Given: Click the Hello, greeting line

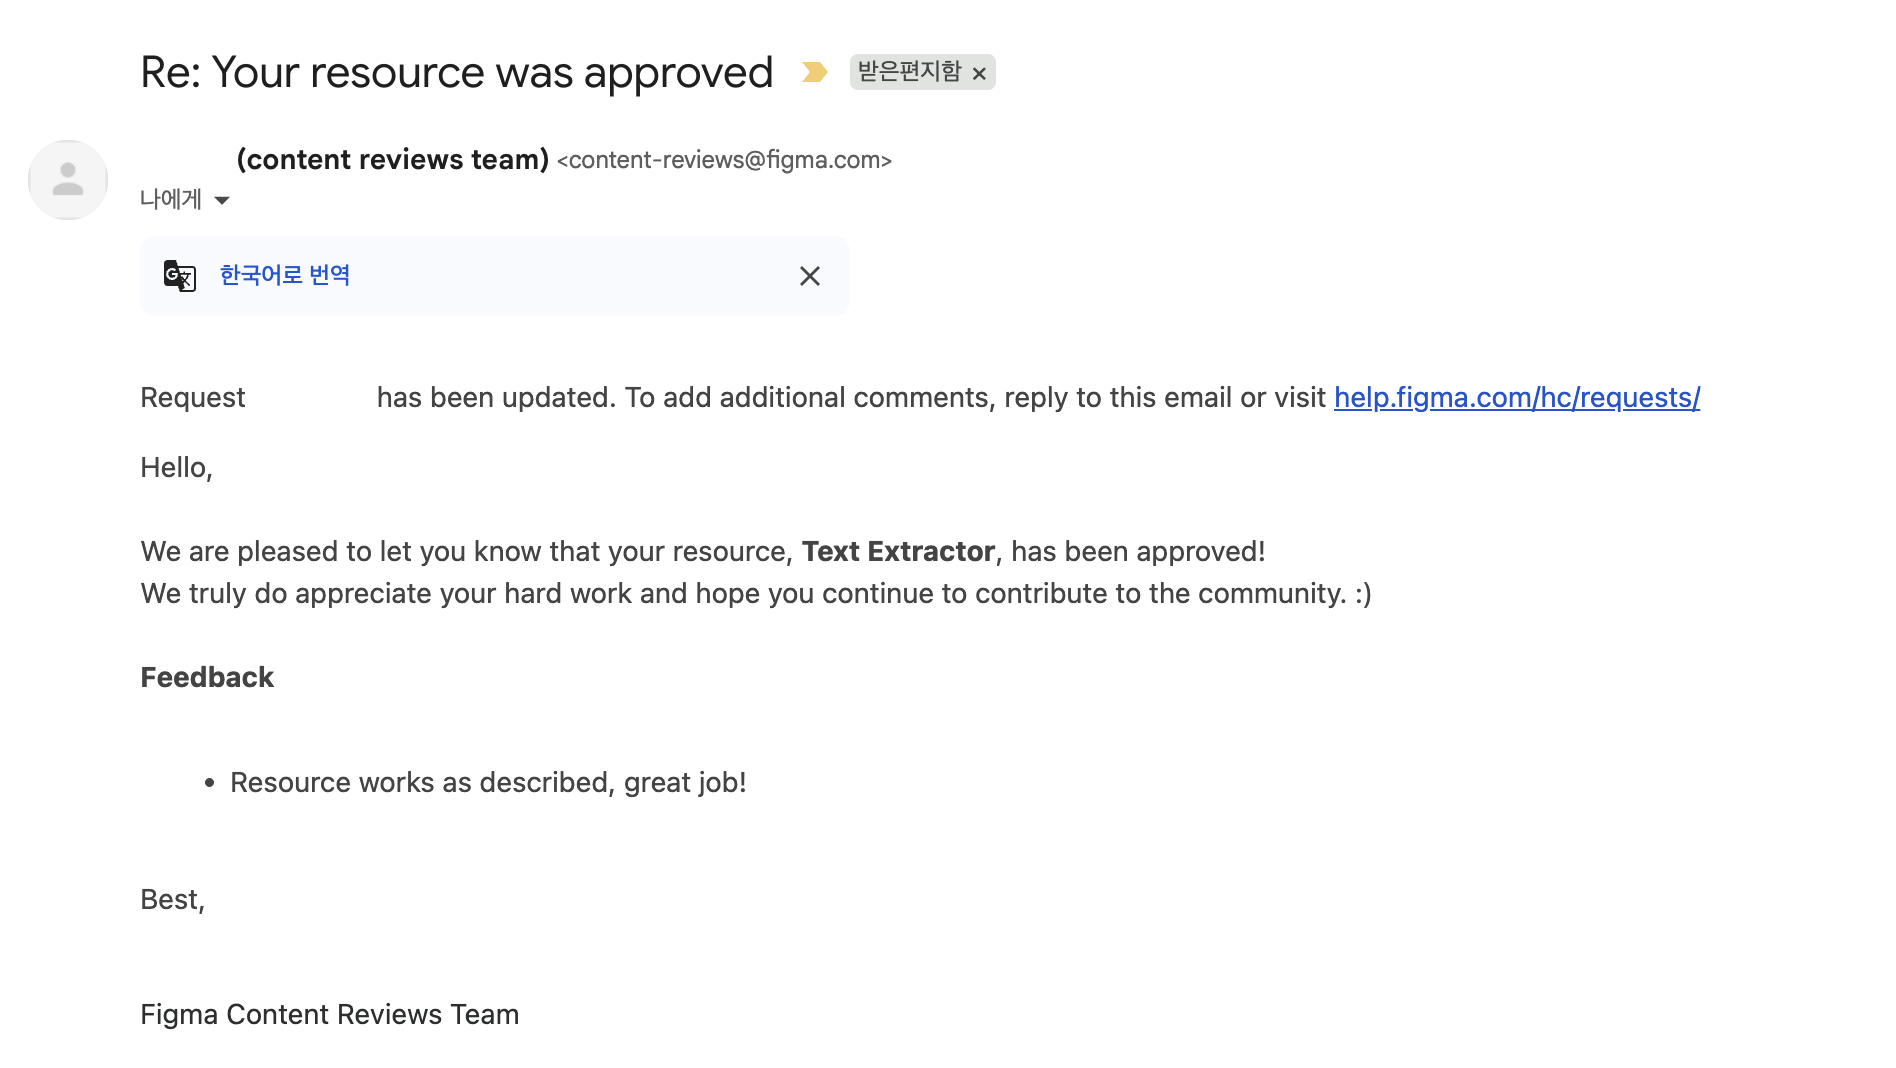Looking at the screenshot, I should point(176,467).
